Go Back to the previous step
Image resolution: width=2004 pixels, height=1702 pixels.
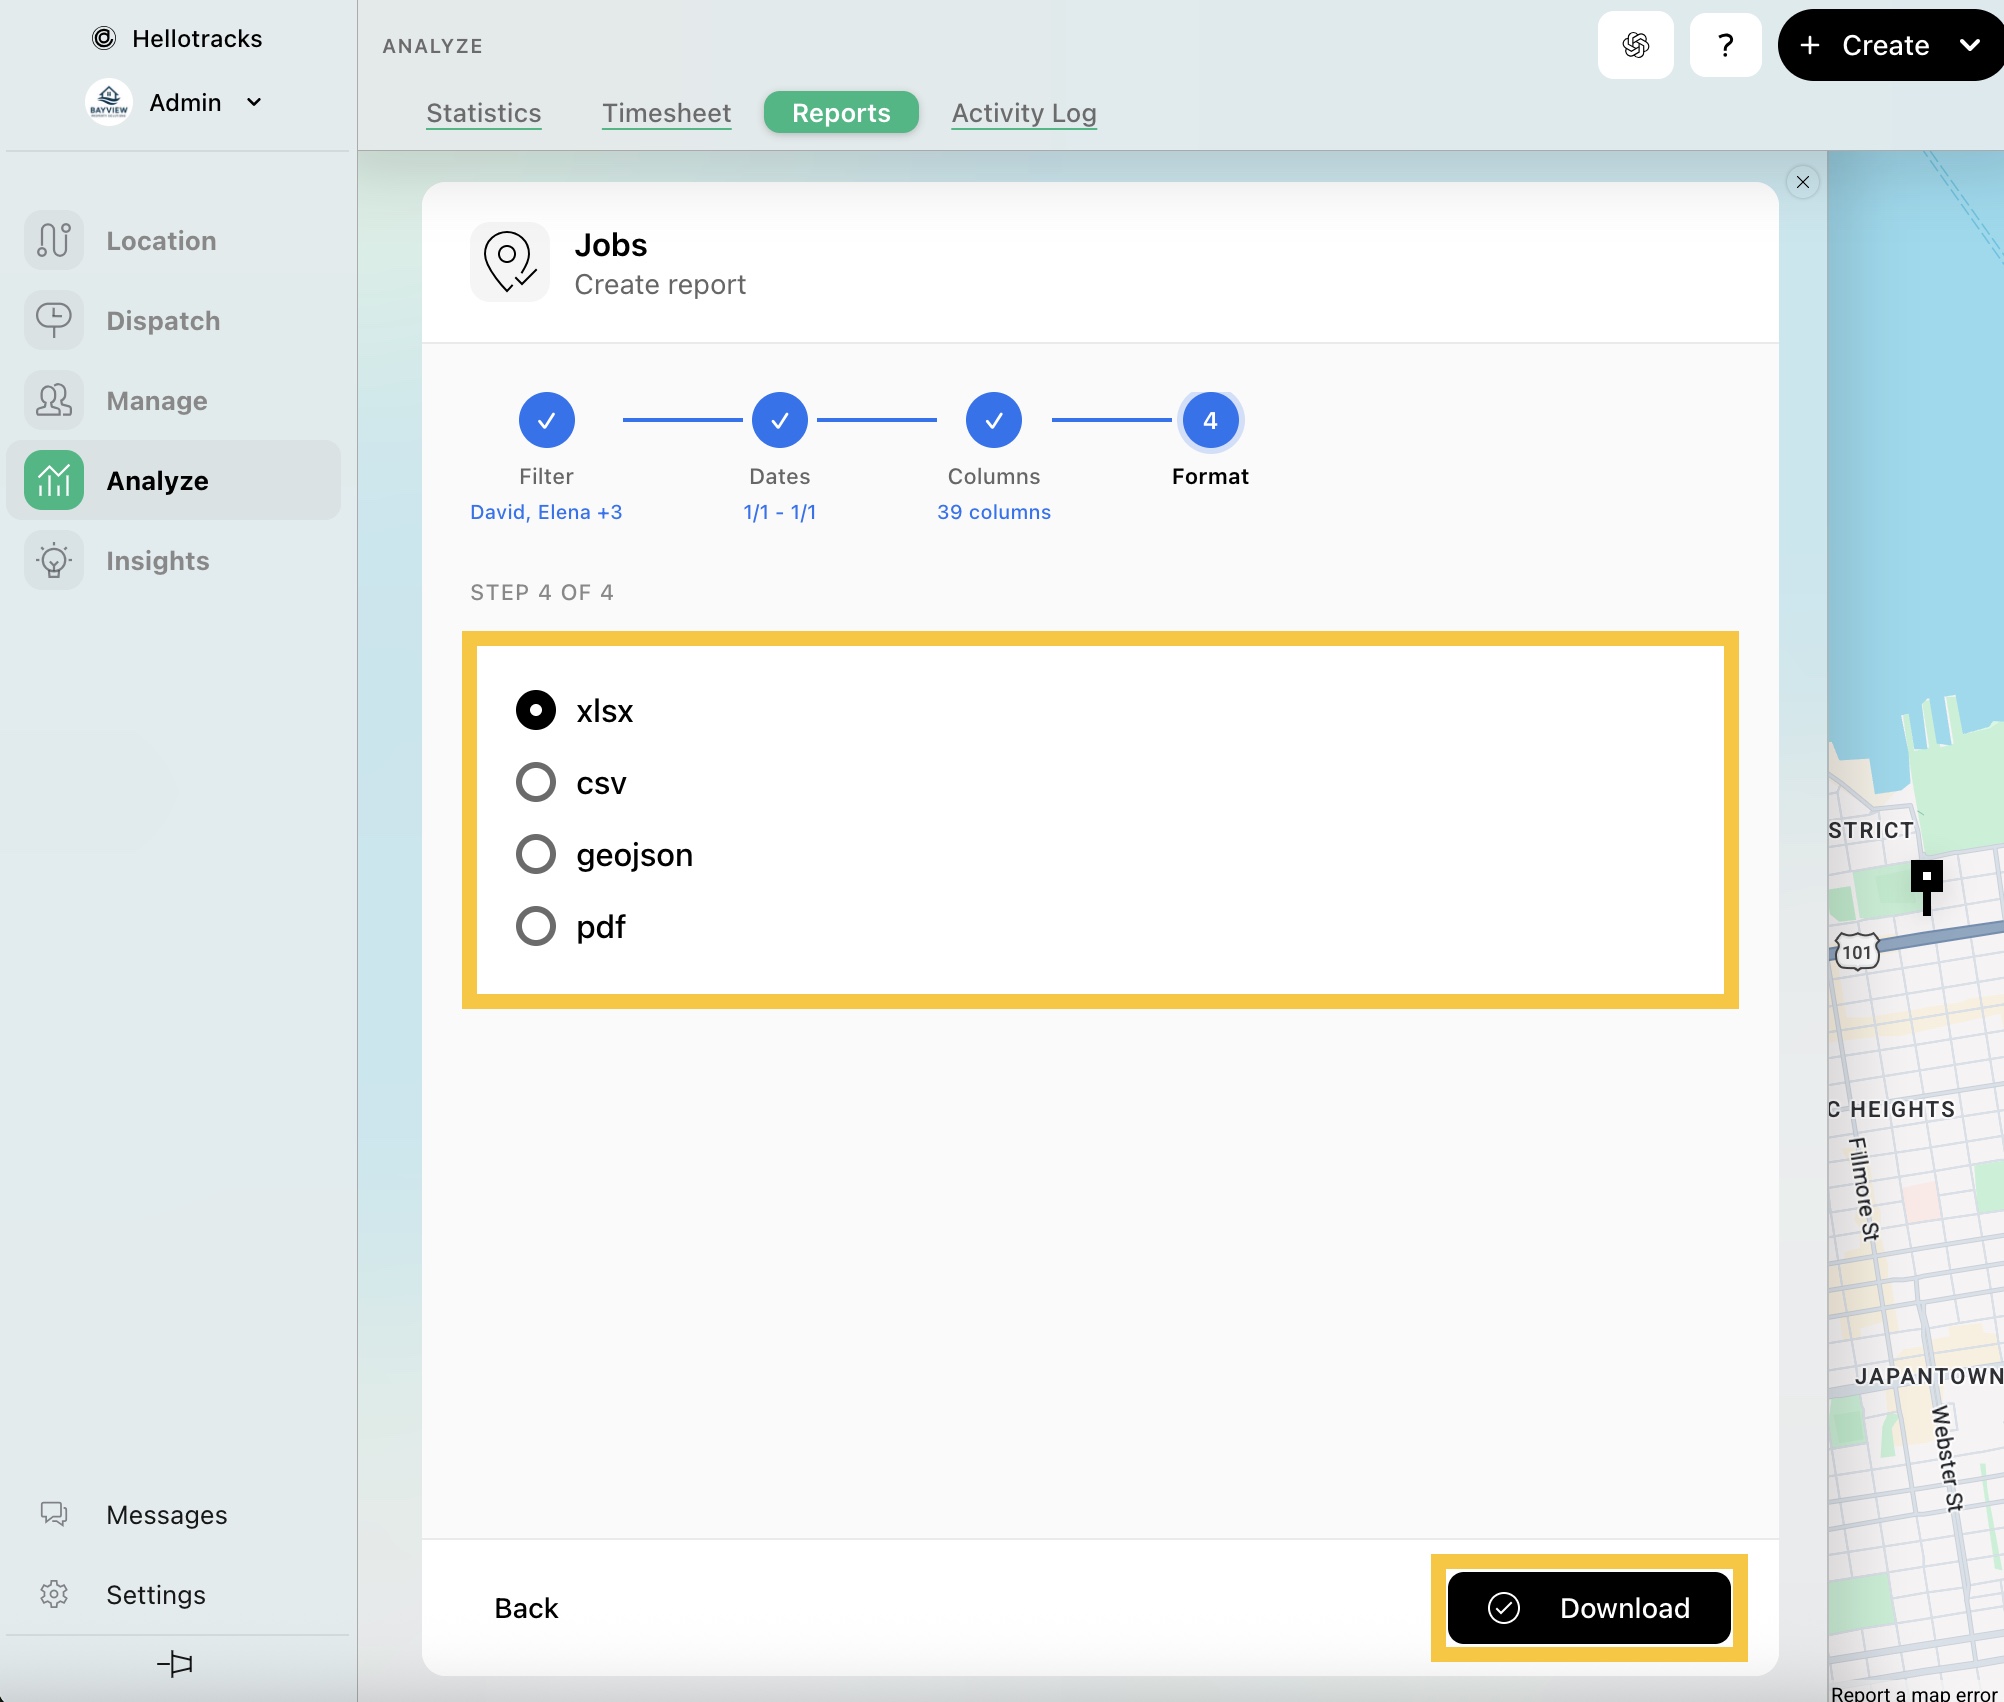point(526,1608)
